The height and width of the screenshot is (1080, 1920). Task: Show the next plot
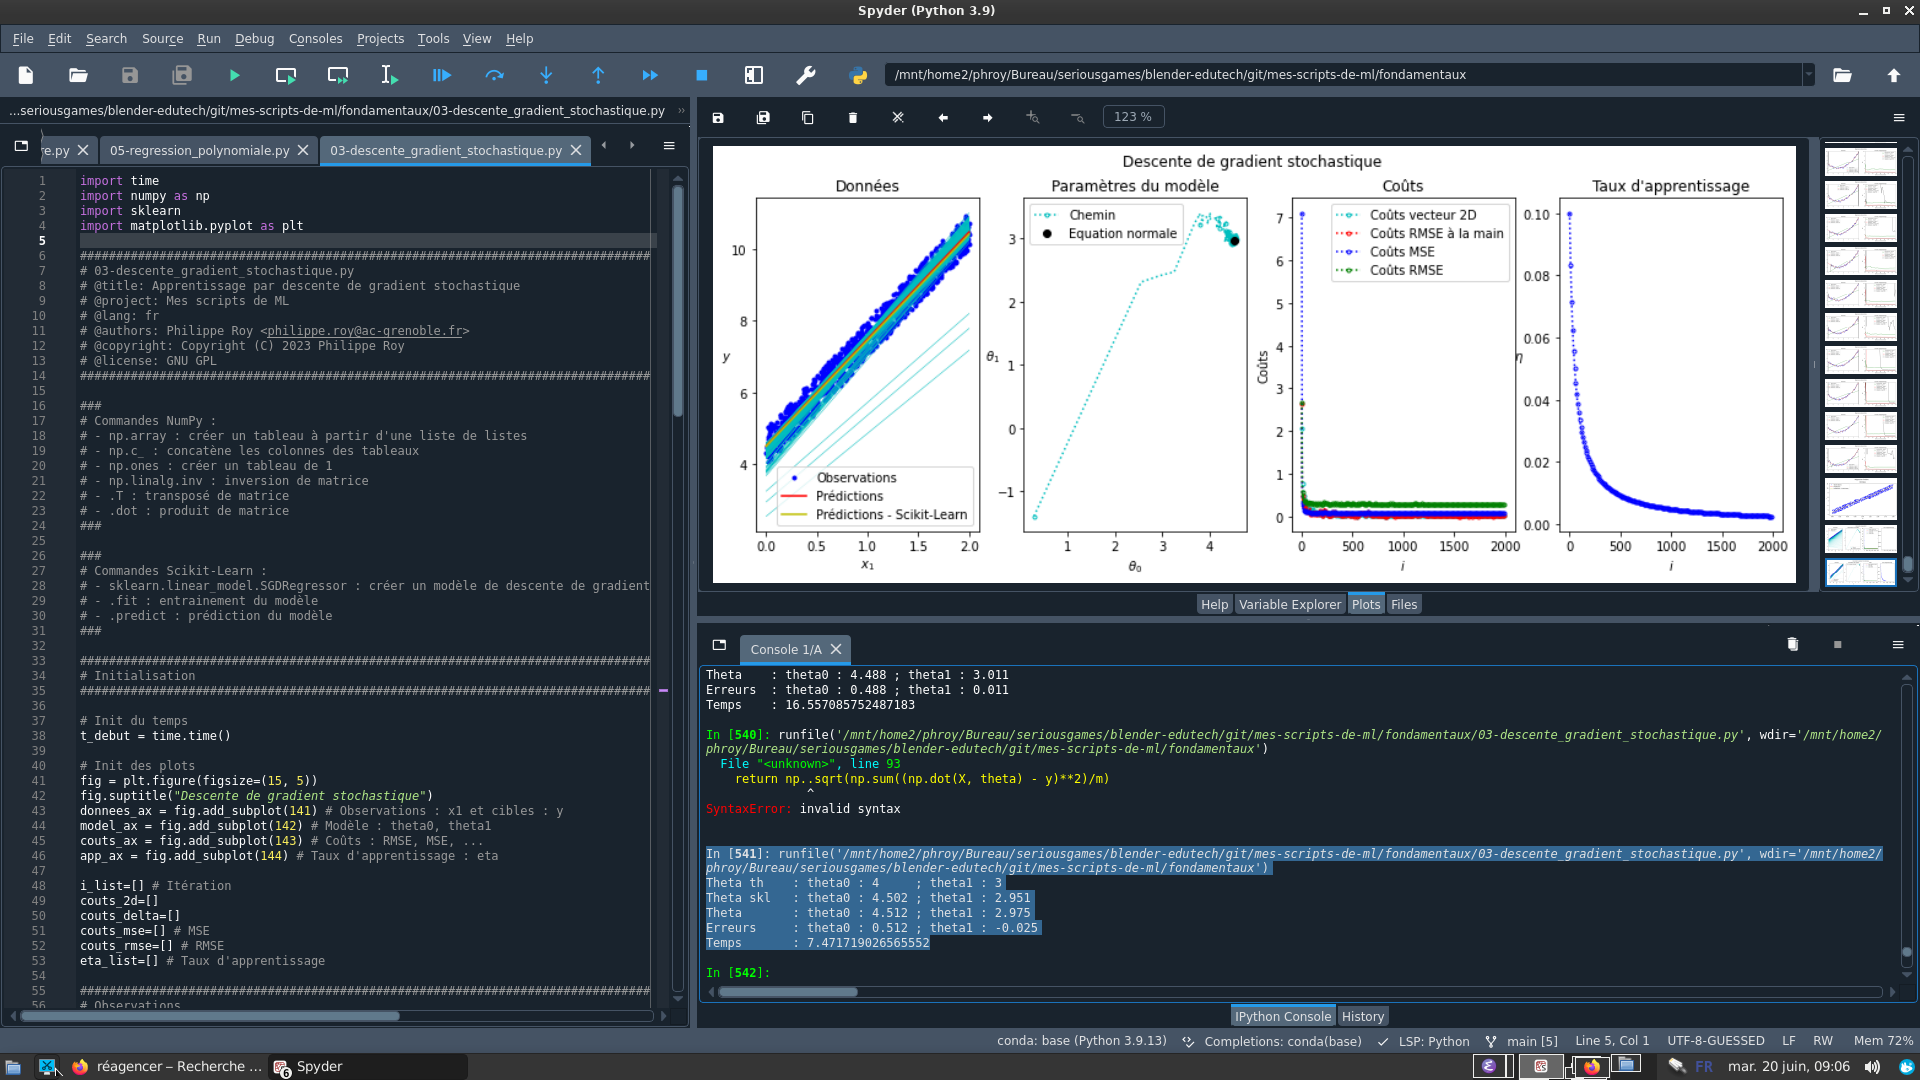coord(988,117)
